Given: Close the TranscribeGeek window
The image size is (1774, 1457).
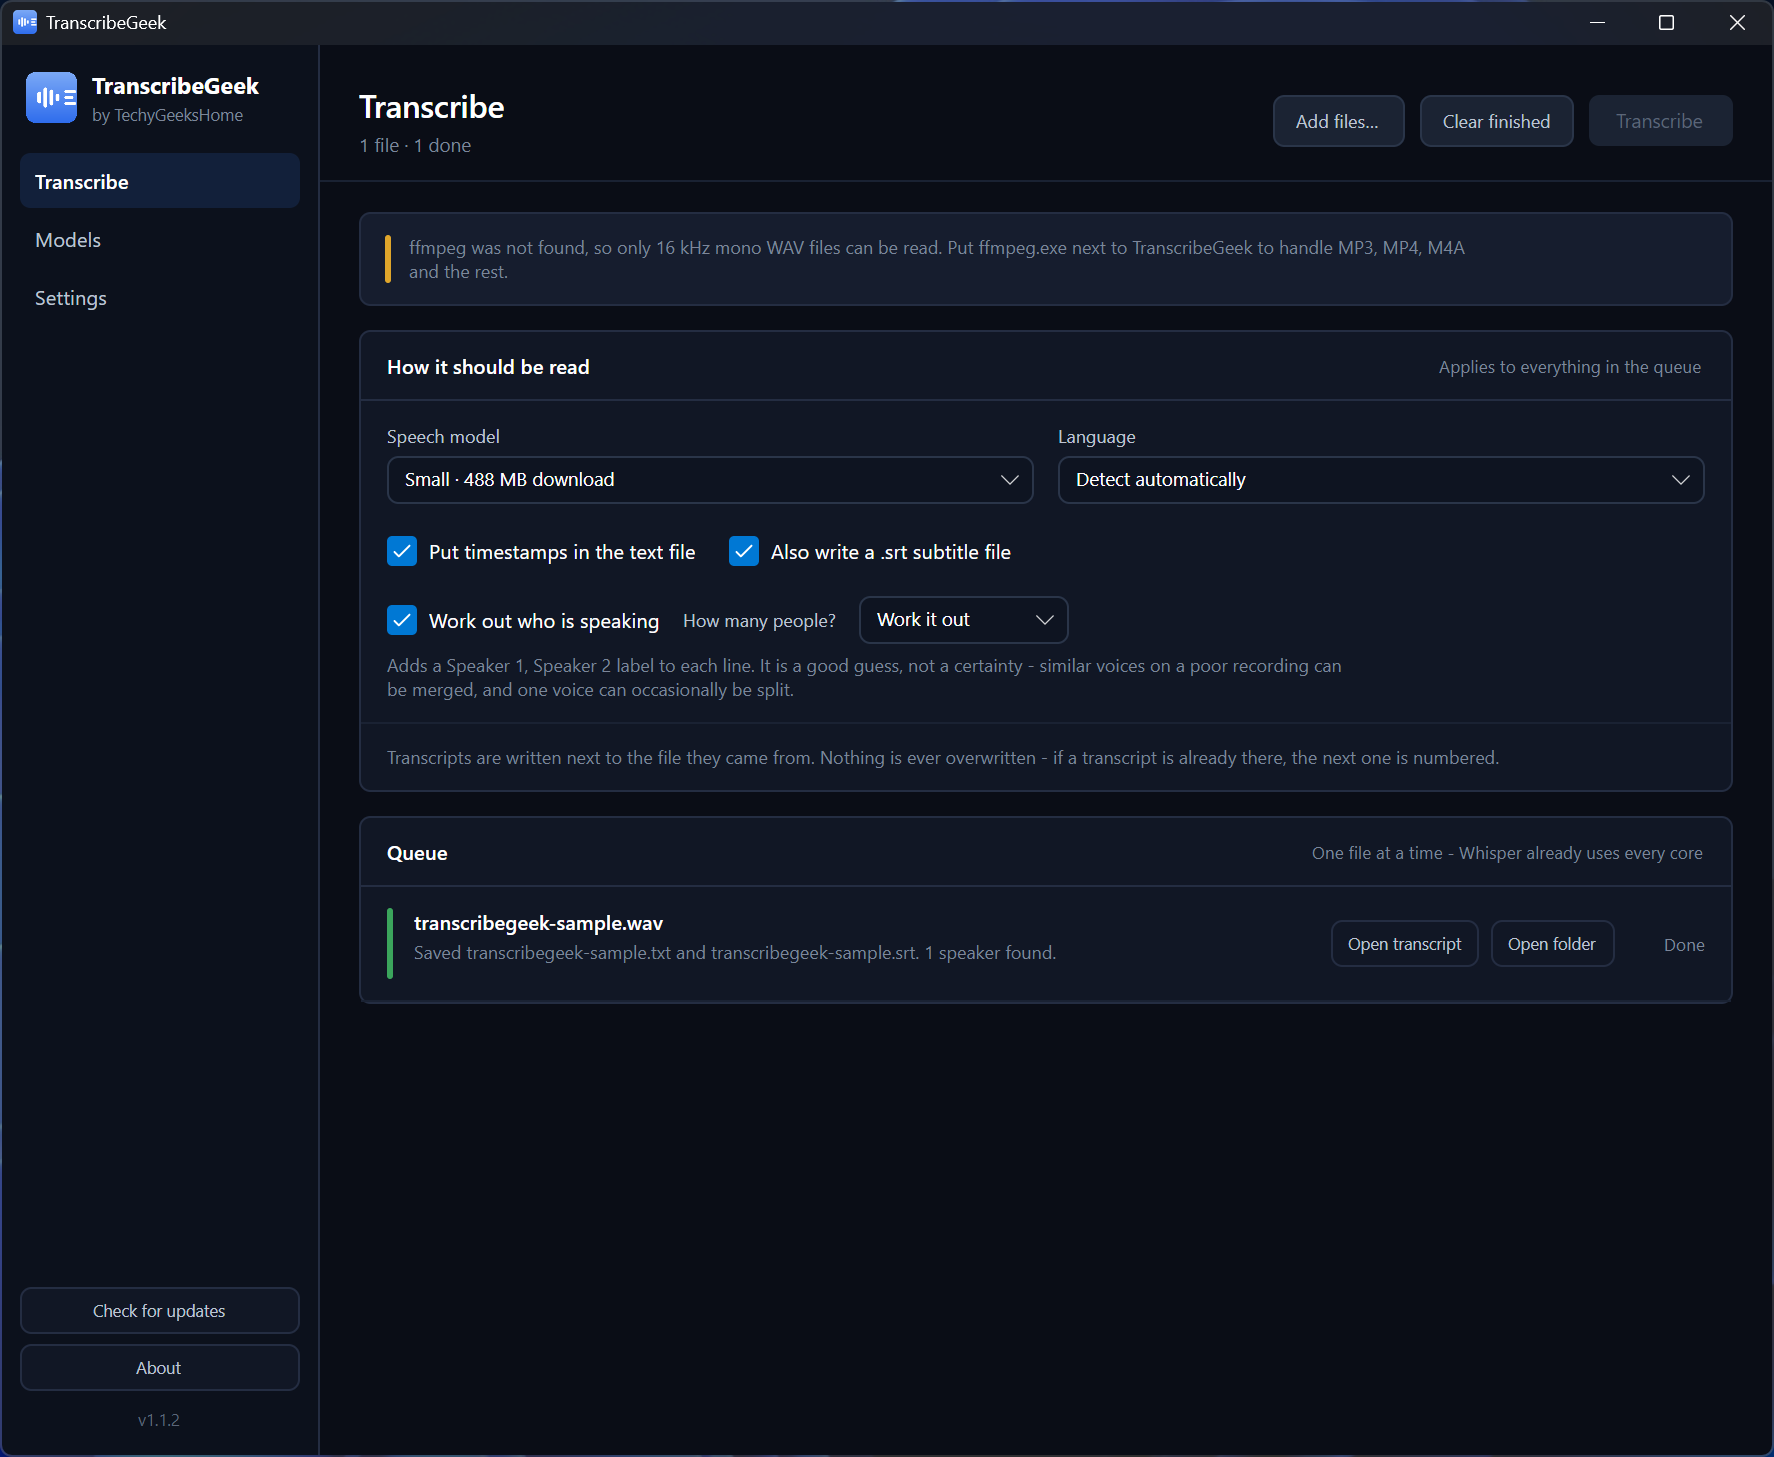Looking at the screenshot, I should [1737, 22].
